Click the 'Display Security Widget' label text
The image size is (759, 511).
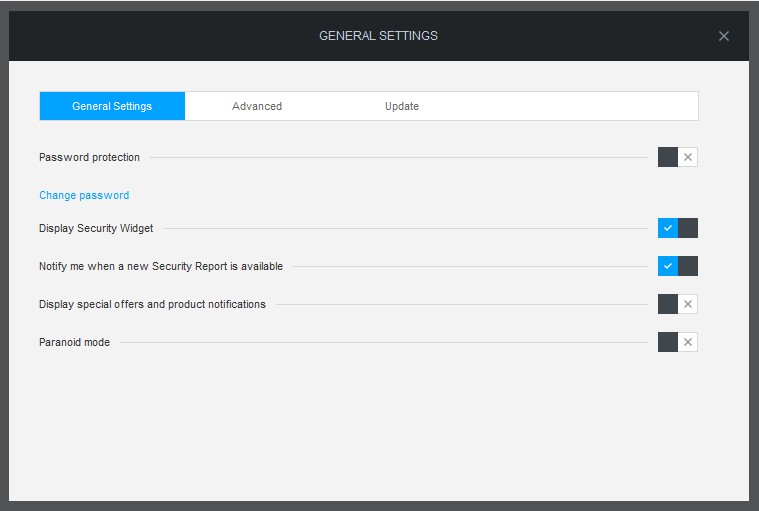coord(96,228)
